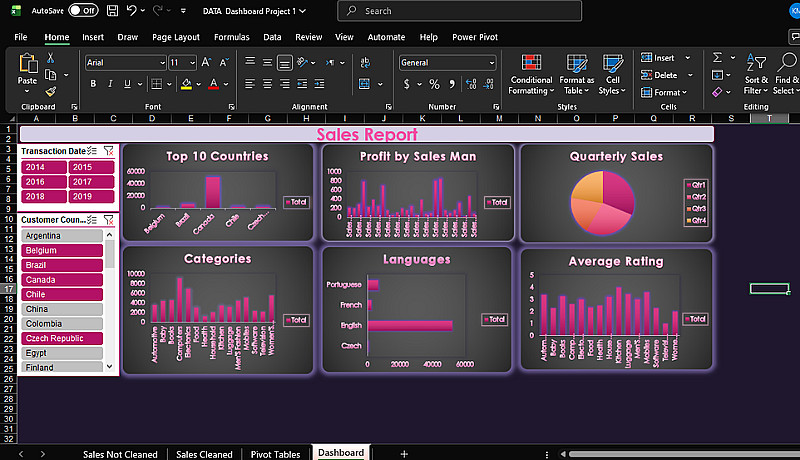Switch to the Pivot Tables sheet tab

[276, 453]
